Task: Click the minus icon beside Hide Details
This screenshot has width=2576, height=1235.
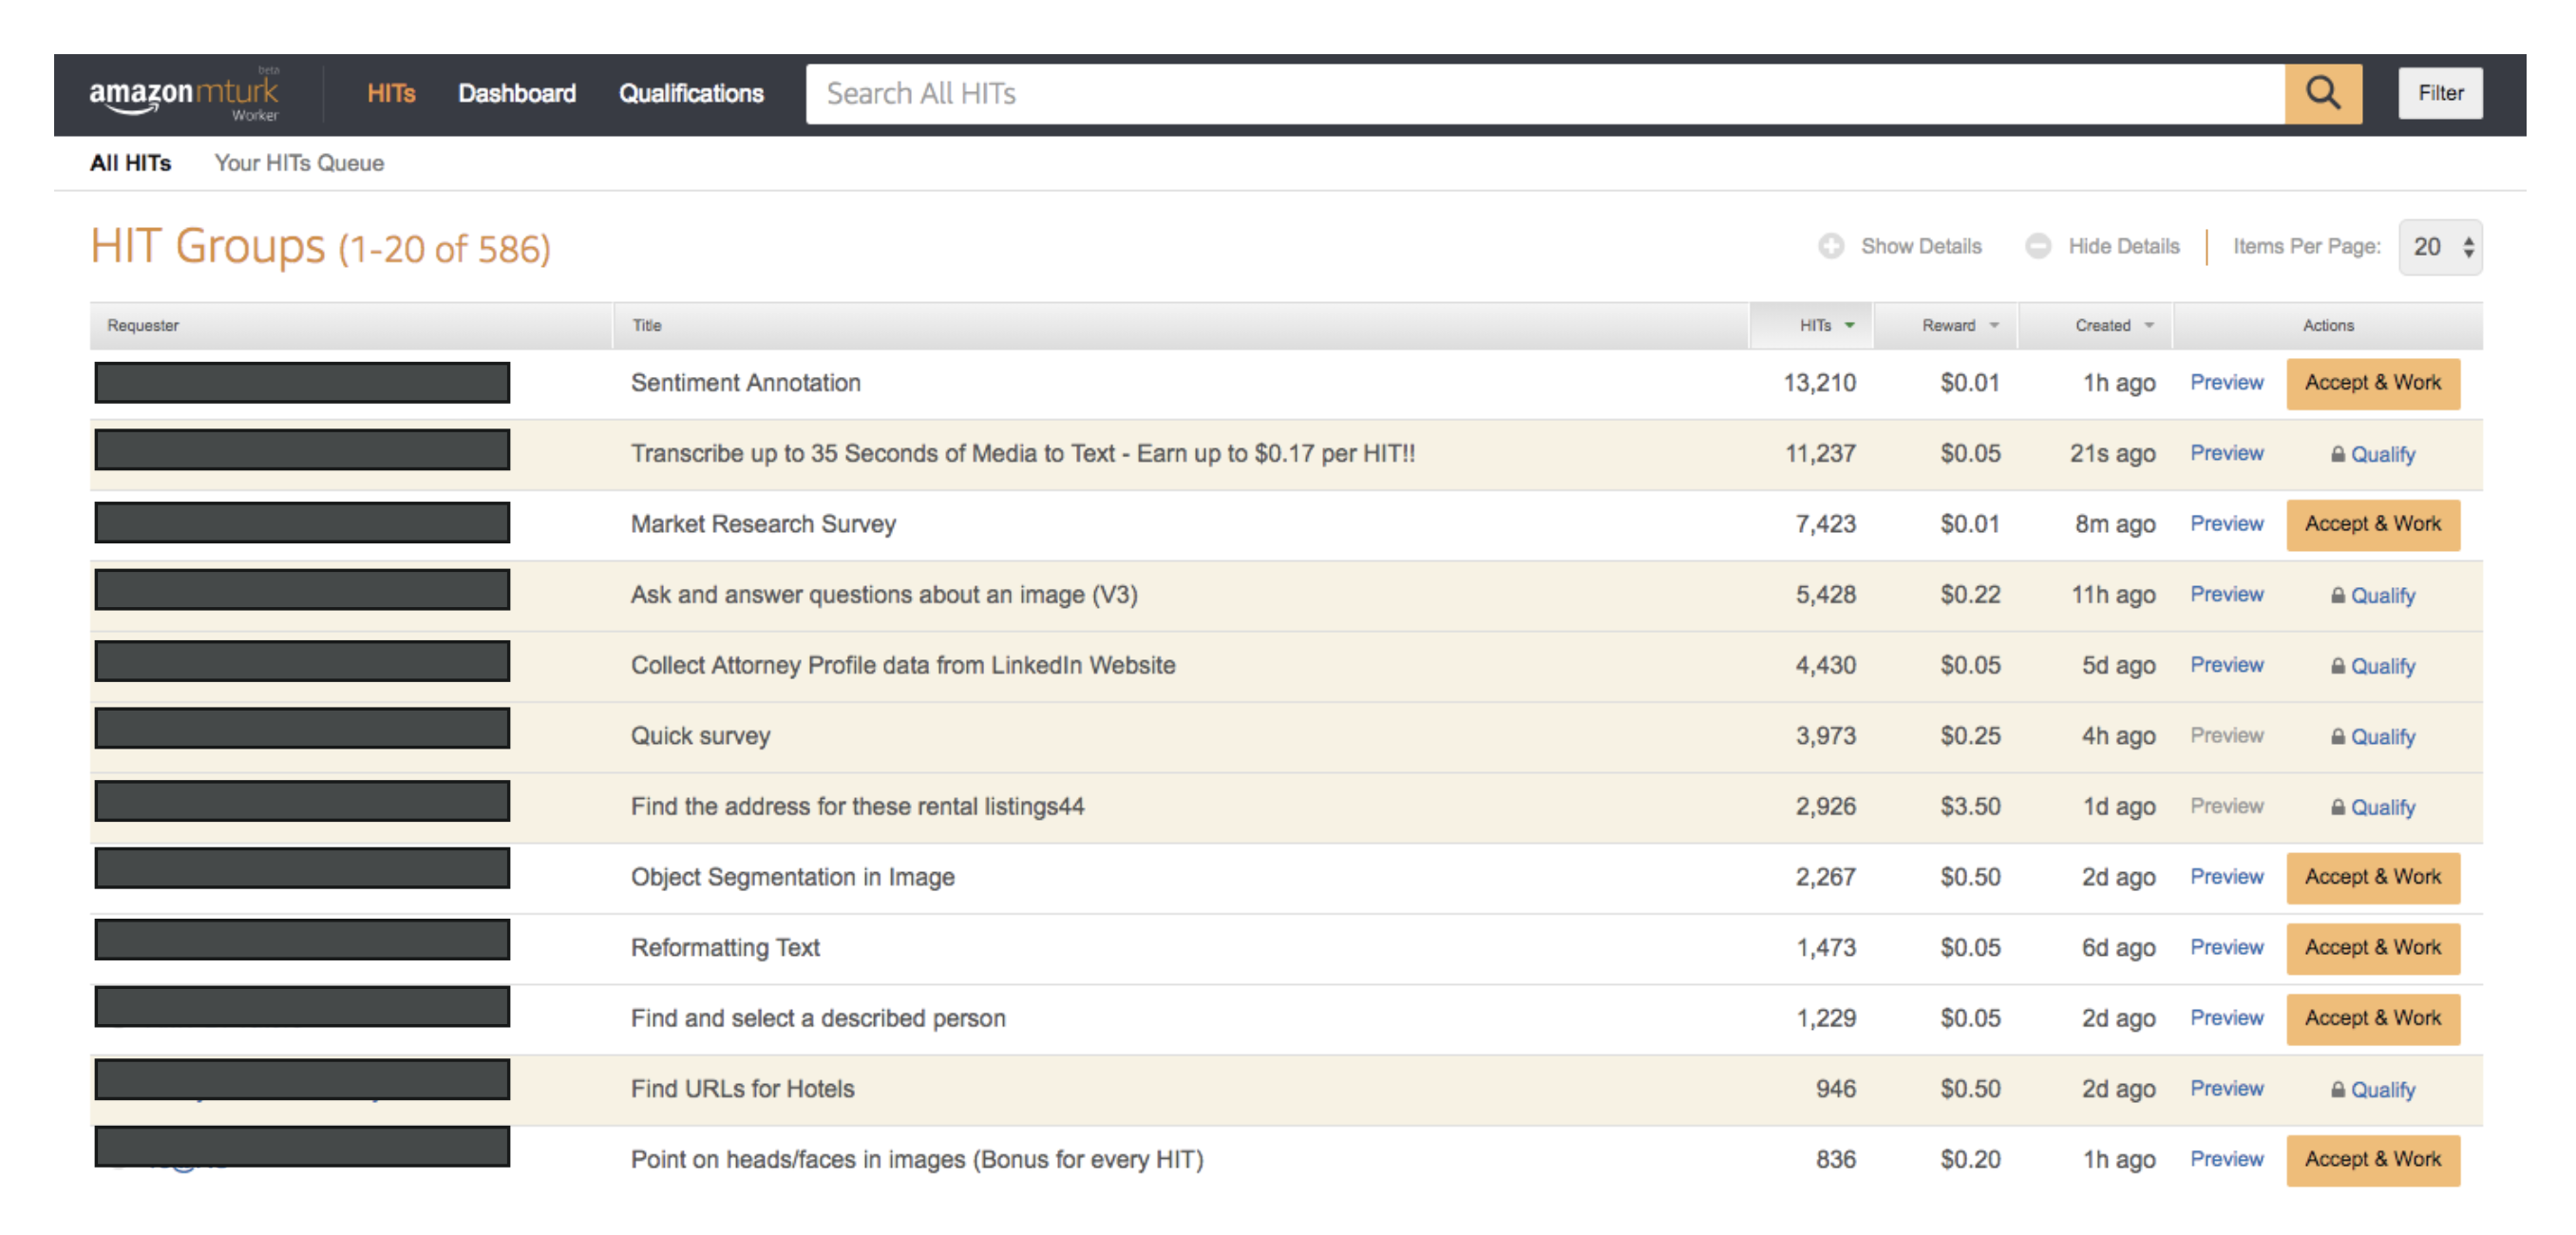Action: point(2037,246)
